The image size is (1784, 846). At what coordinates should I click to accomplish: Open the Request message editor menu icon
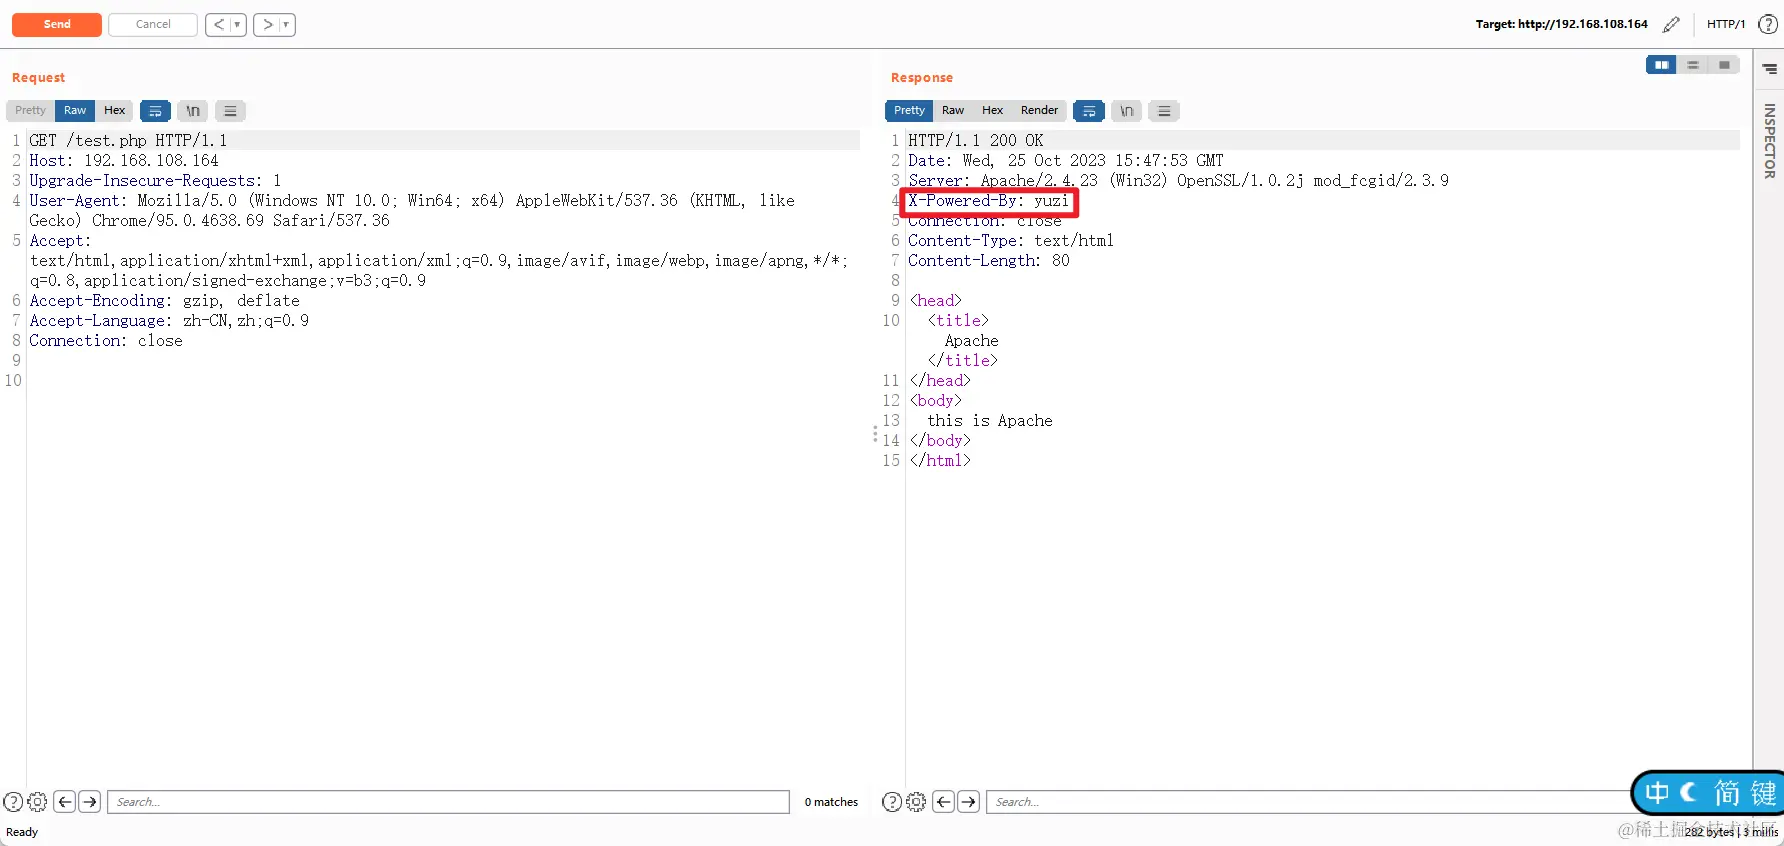230,111
